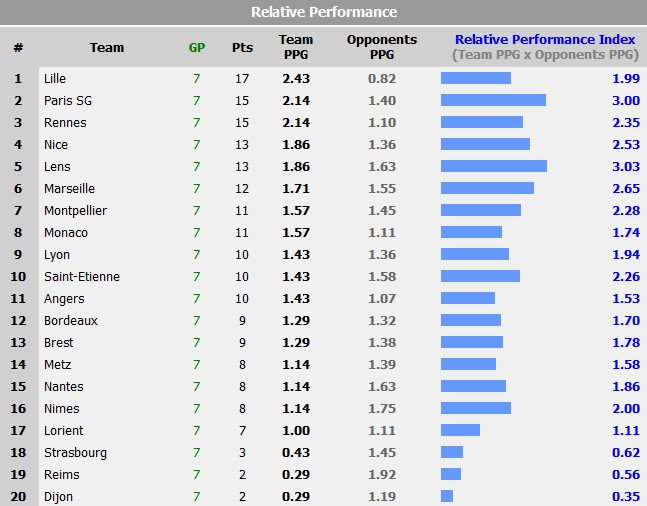
Task: Sort by Team PPG column header
Action: pos(296,47)
